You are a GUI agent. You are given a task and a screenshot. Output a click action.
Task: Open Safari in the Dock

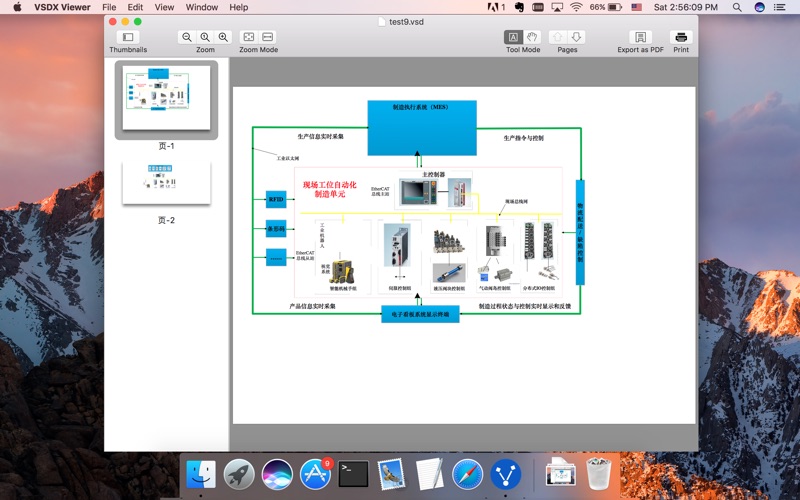467,474
